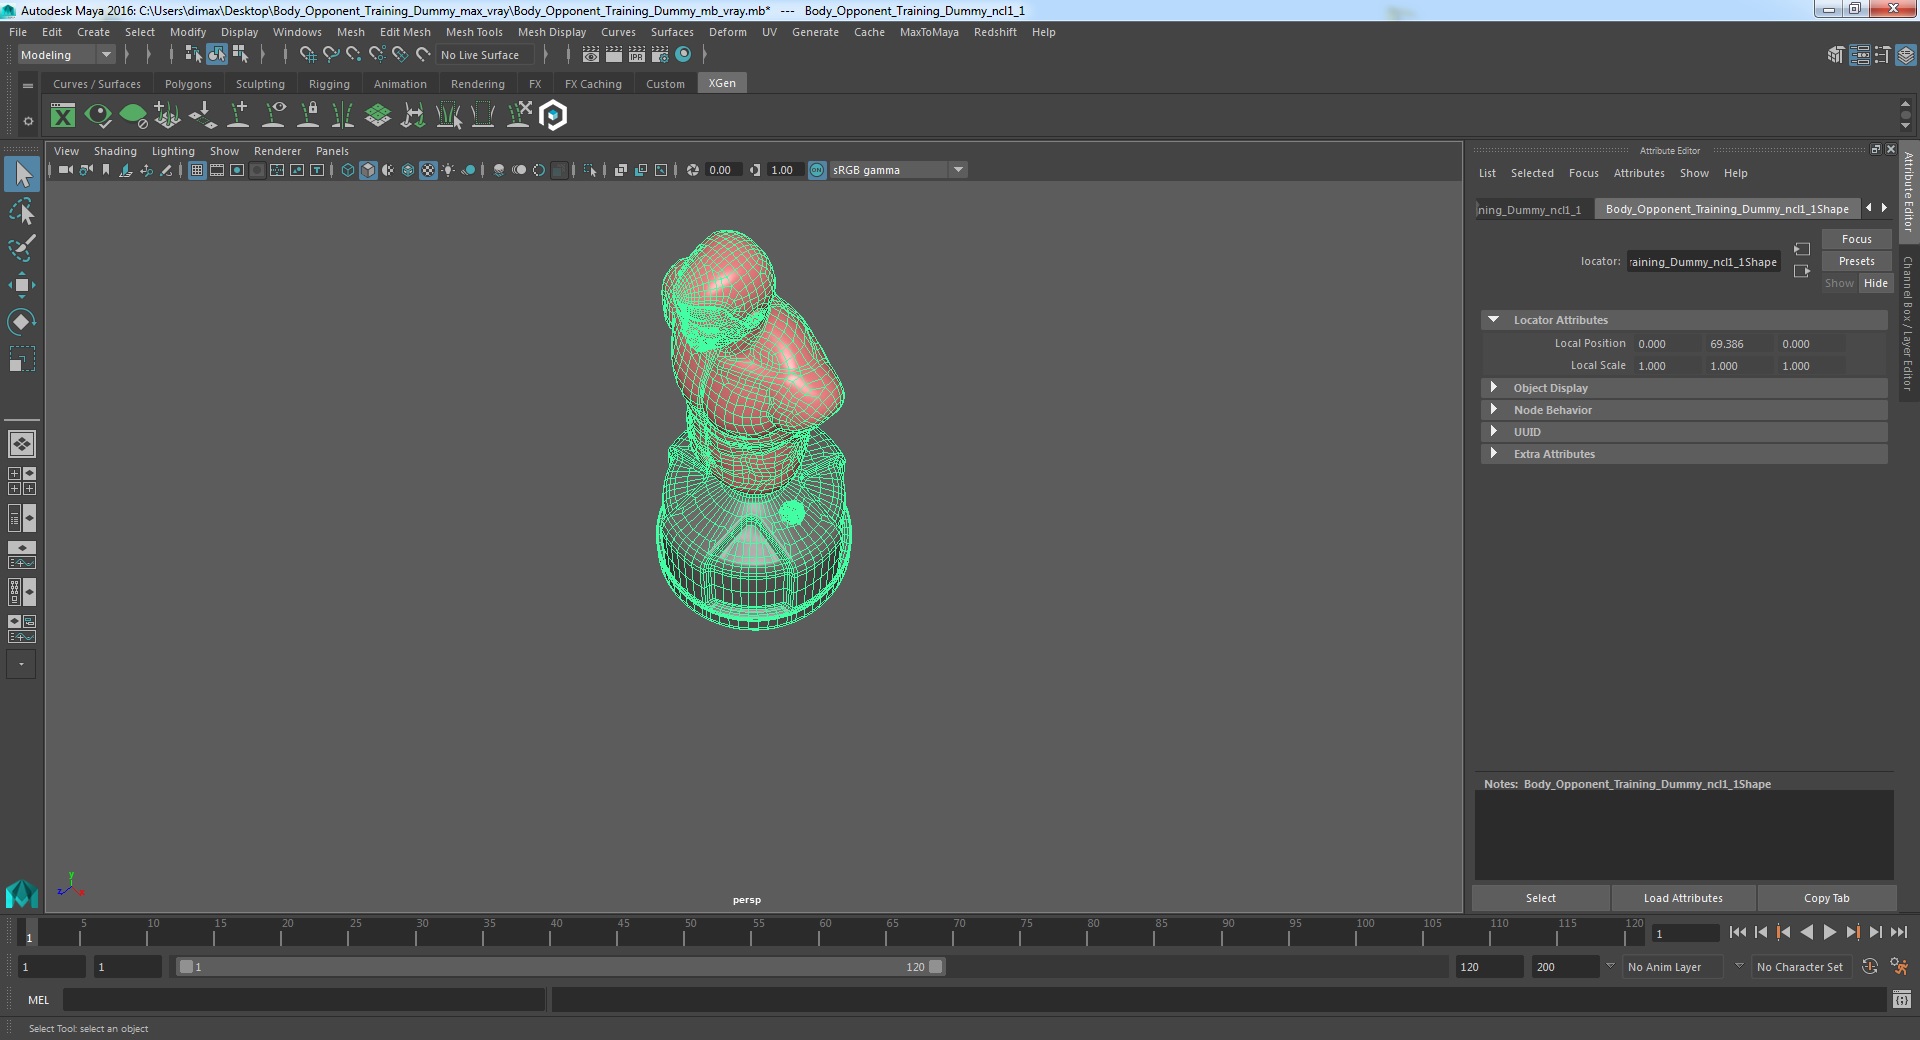Switch to single perspective view layout
Image resolution: width=1920 pixels, height=1040 pixels.
pos(22,443)
